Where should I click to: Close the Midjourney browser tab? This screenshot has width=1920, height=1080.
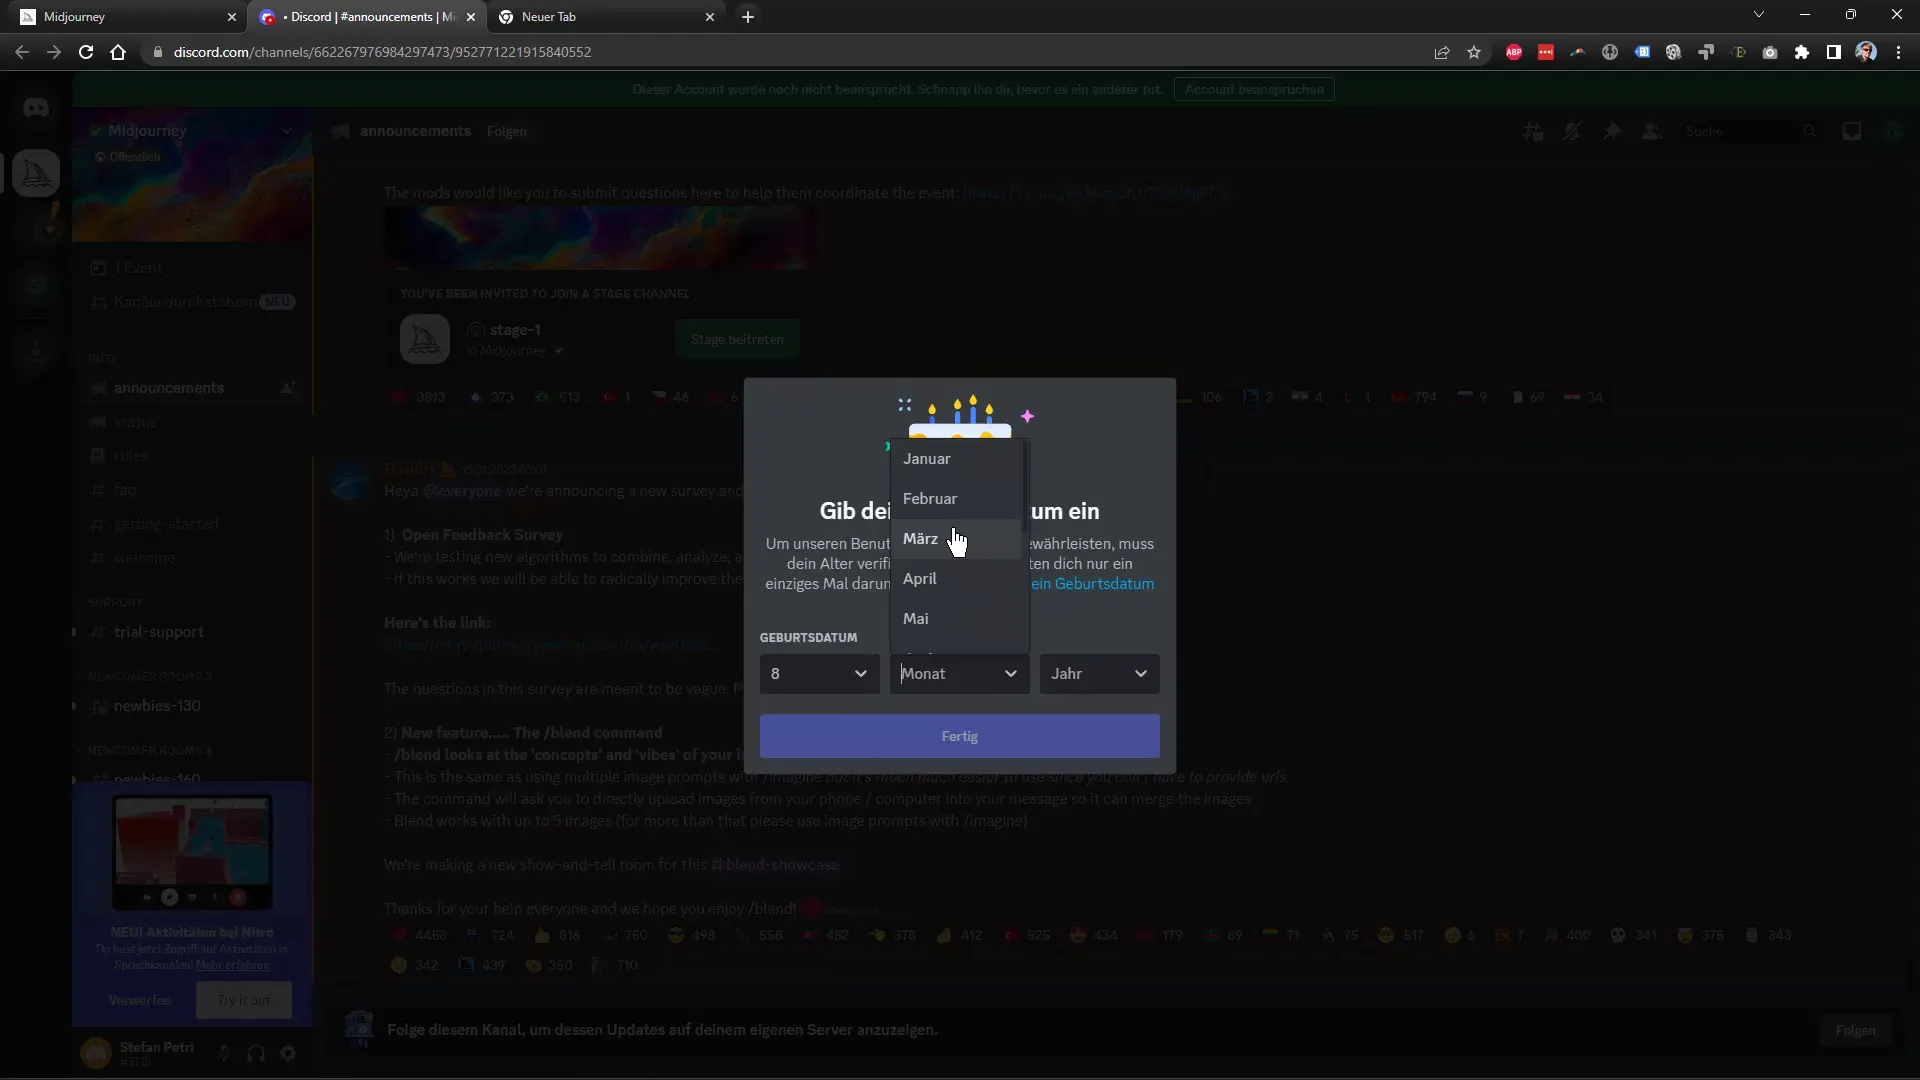[232, 17]
